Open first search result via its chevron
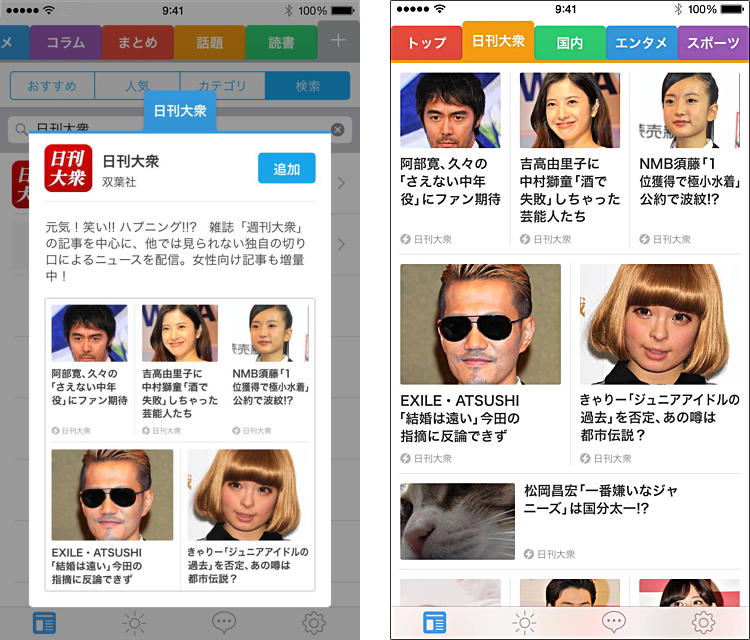 coord(342,183)
